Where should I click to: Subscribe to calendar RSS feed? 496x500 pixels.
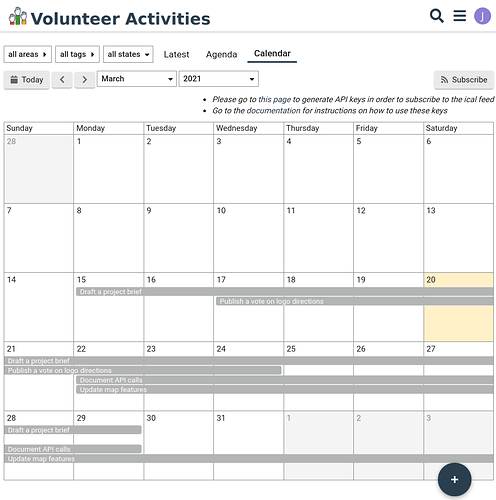(464, 80)
